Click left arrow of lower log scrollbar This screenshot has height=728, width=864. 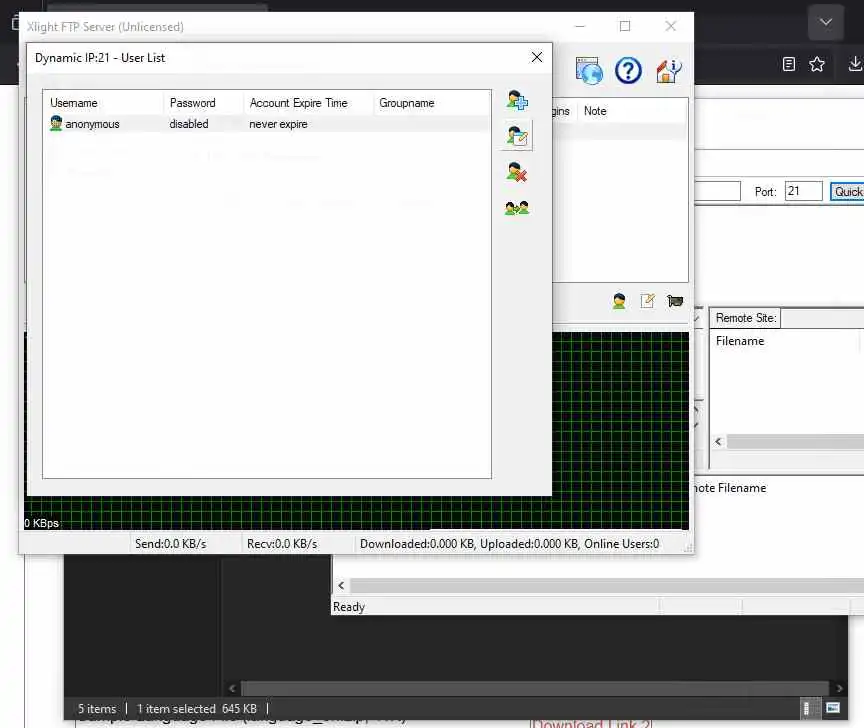(341, 585)
